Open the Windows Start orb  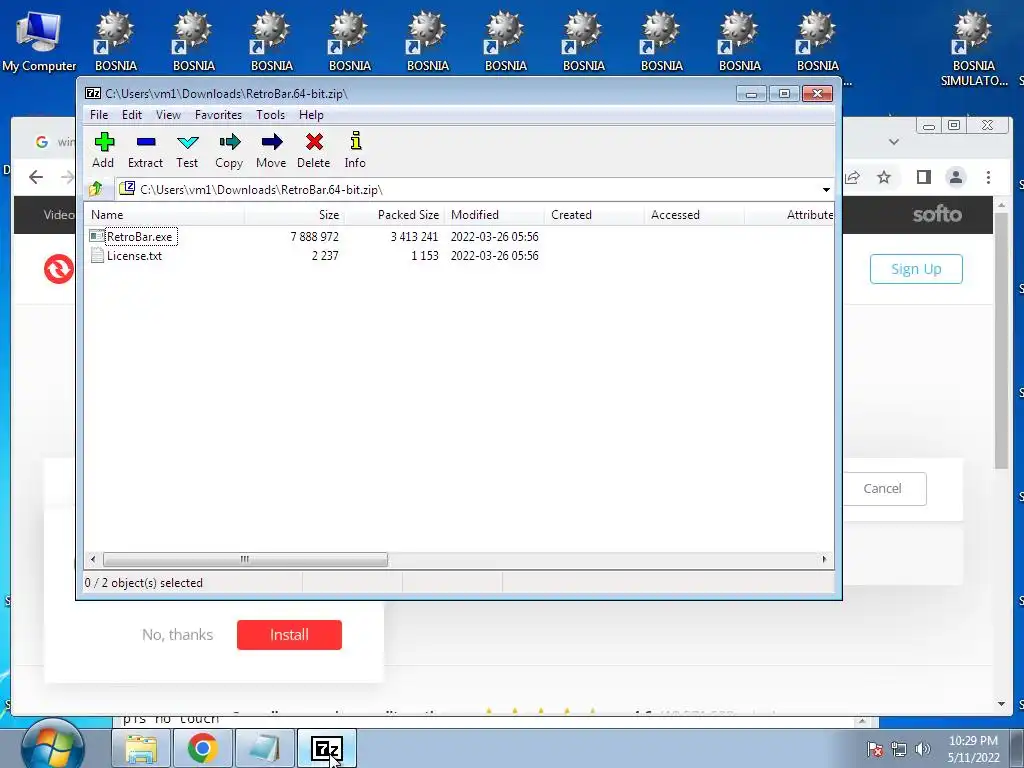click(52, 747)
